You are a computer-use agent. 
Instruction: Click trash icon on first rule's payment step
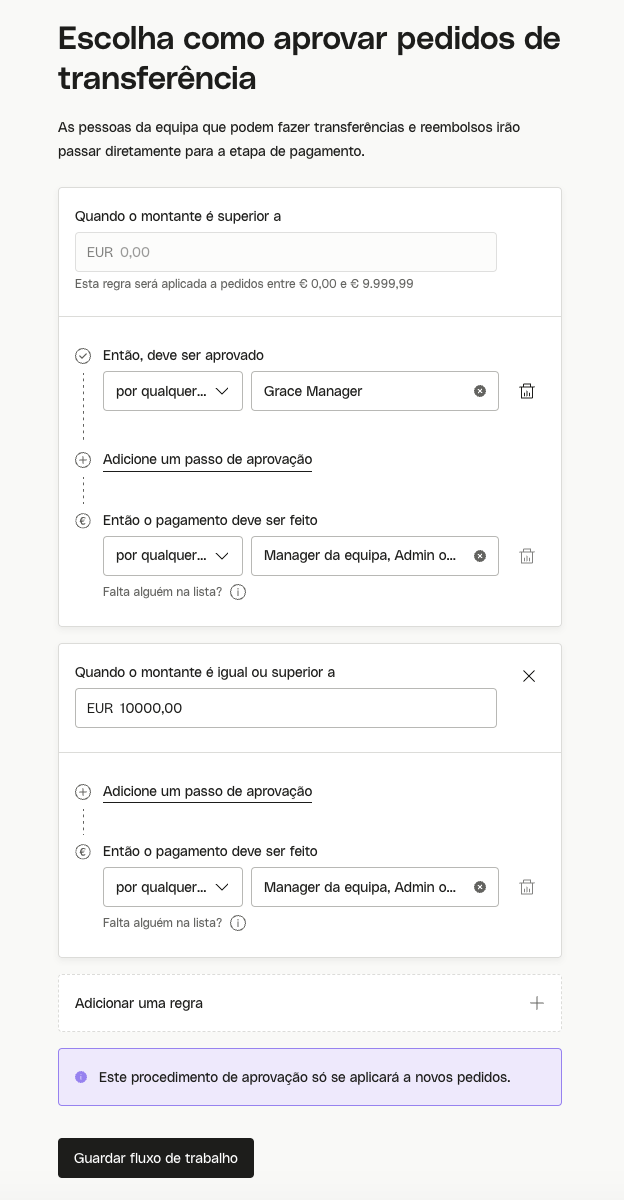pos(527,556)
